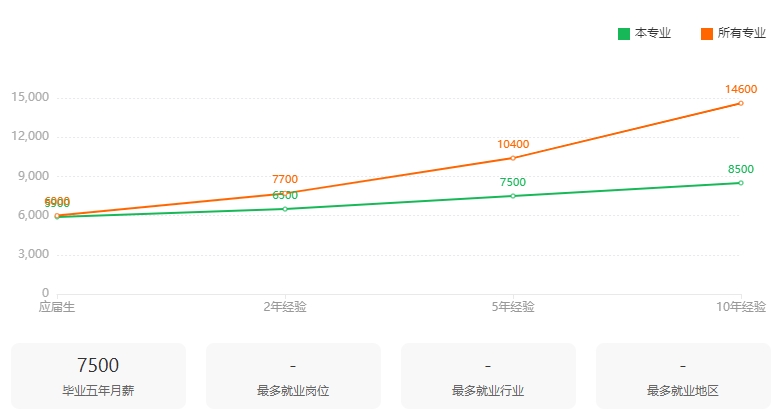Click the 应届生 starting data point

point(57,216)
